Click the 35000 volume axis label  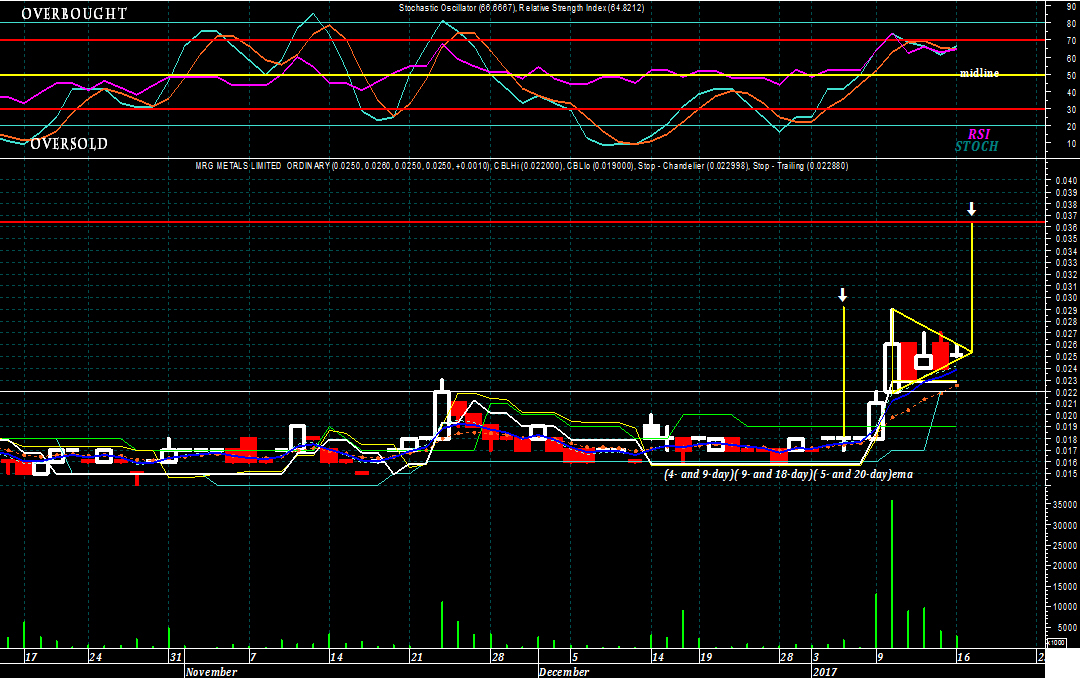tap(1066, 504)
